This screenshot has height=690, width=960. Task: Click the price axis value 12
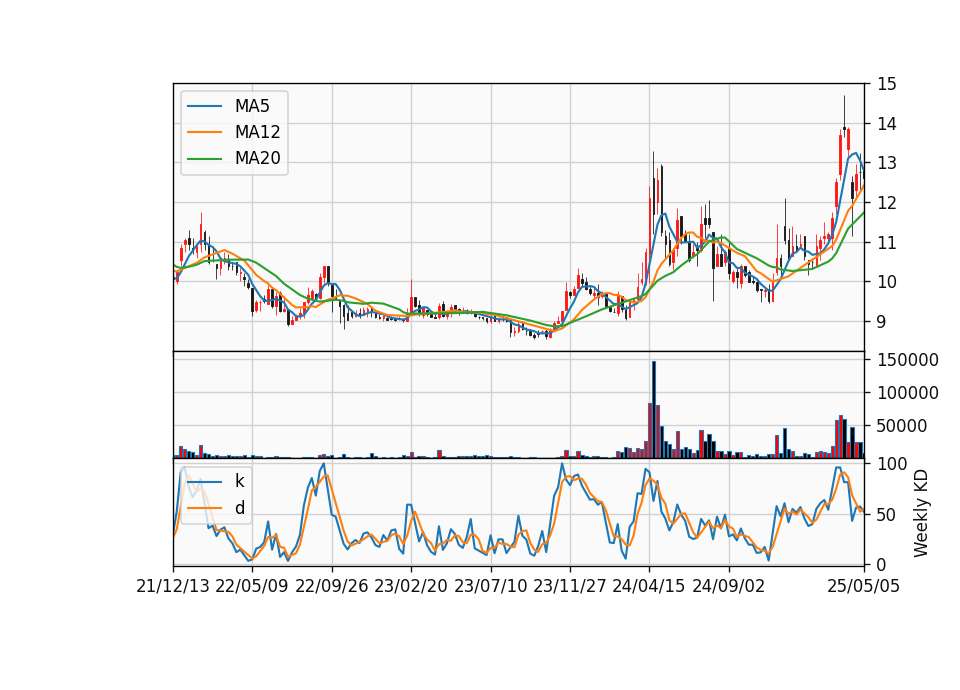[887, 203]
